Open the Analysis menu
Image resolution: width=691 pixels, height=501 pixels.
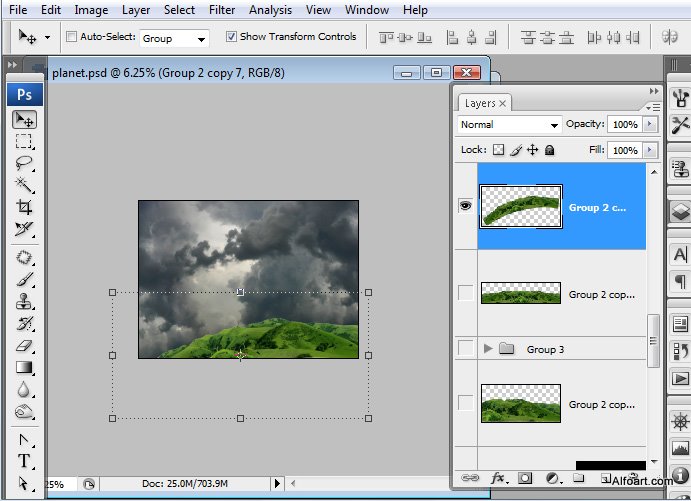click(x=270, y=10)
